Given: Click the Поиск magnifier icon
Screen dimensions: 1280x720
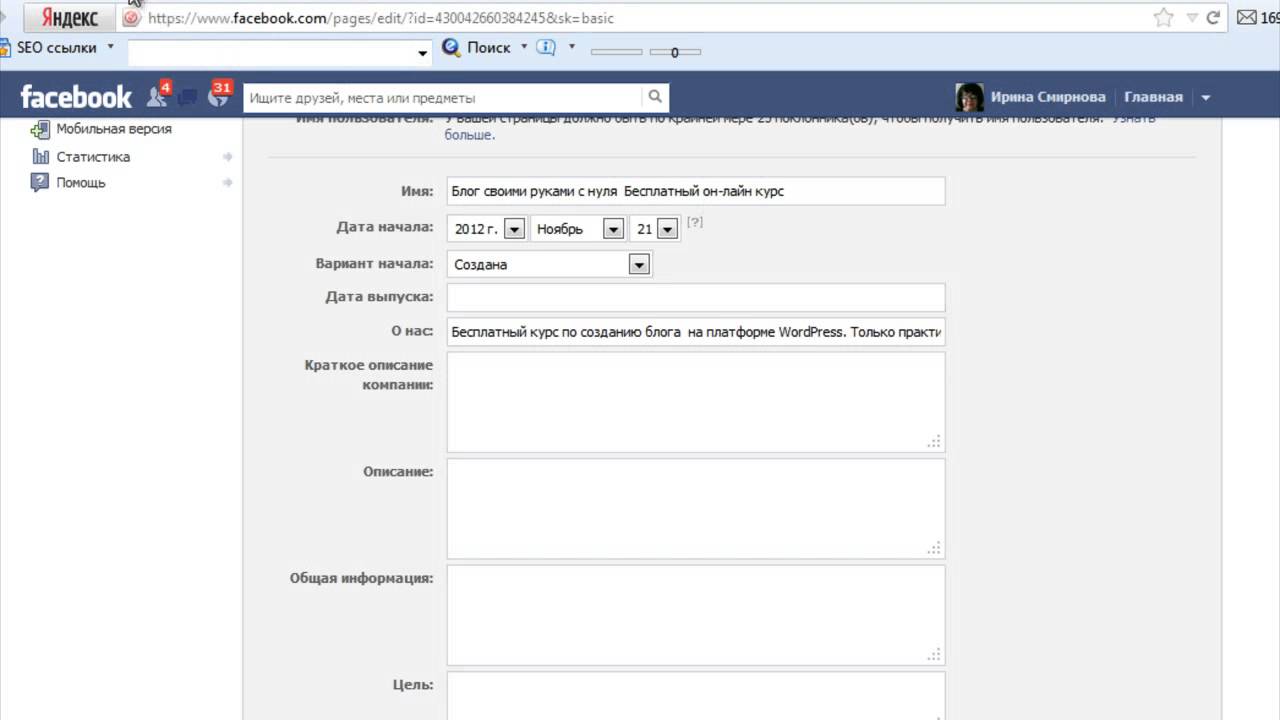Looking at the screenshot, I should tap(451, 47).
